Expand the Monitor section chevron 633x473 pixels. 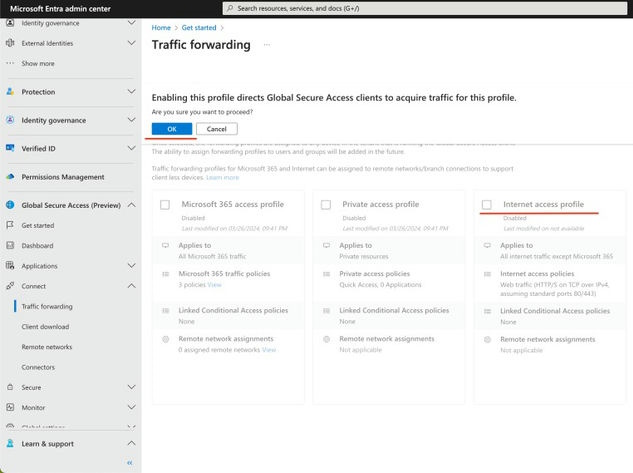coord(131,407)
